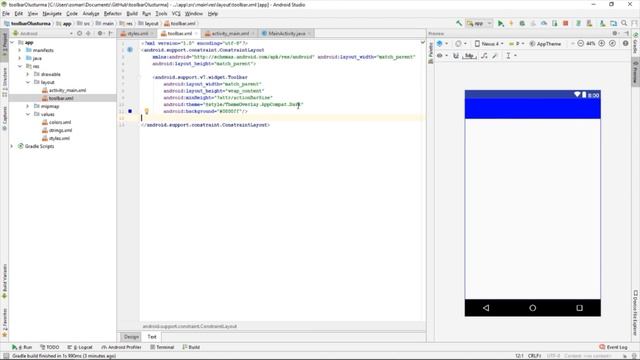The width and height of the screenshot is (640, 360).
Task: Collapse the values folder
Action: 28,114
